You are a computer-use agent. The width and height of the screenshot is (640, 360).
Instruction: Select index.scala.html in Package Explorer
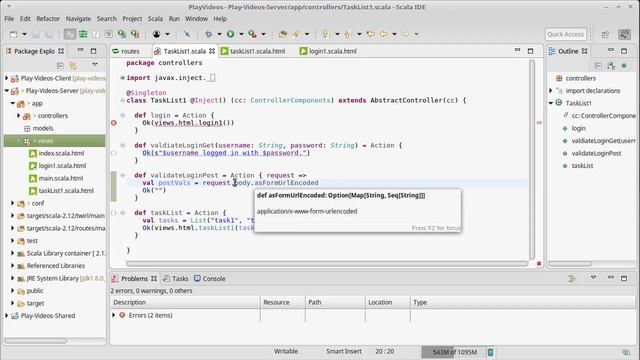coord(61,153)
